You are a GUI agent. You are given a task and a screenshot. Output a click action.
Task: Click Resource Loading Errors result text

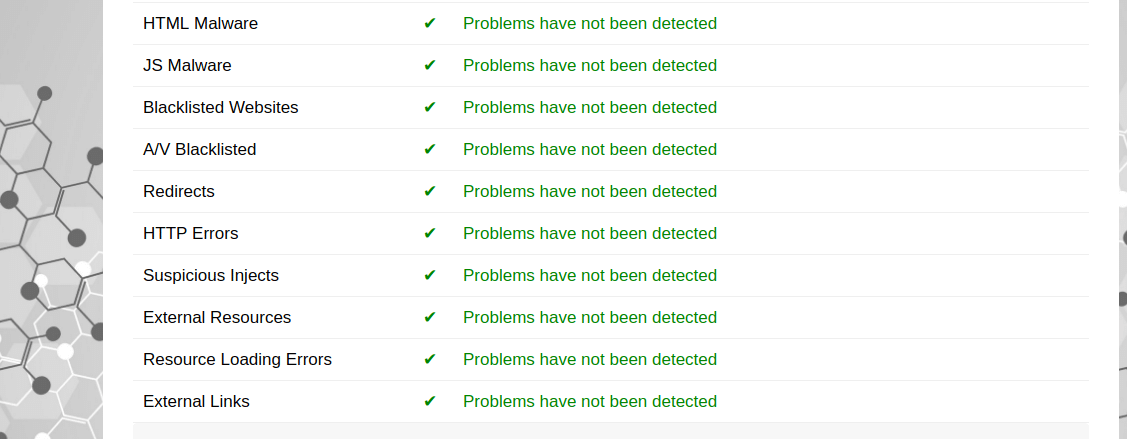click(590, 360)
